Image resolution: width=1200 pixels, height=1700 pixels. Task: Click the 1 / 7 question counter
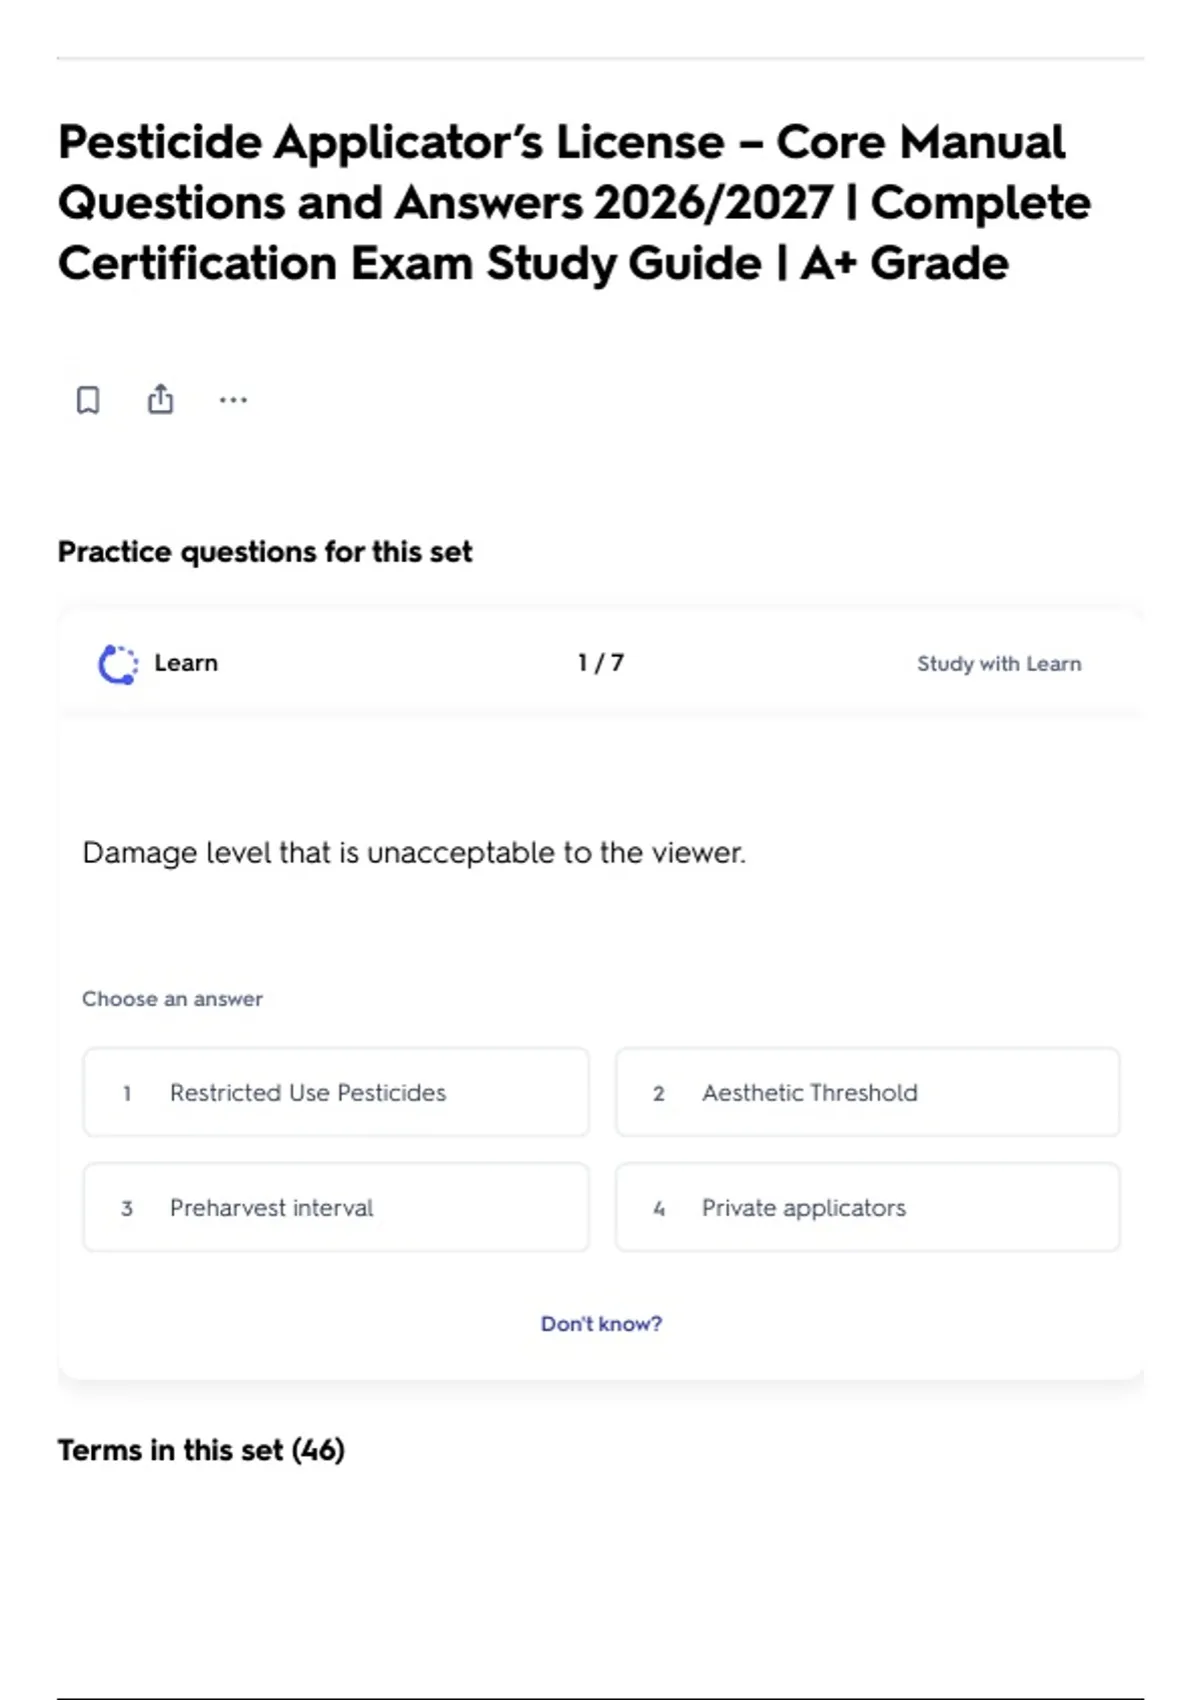click(600, 663)
